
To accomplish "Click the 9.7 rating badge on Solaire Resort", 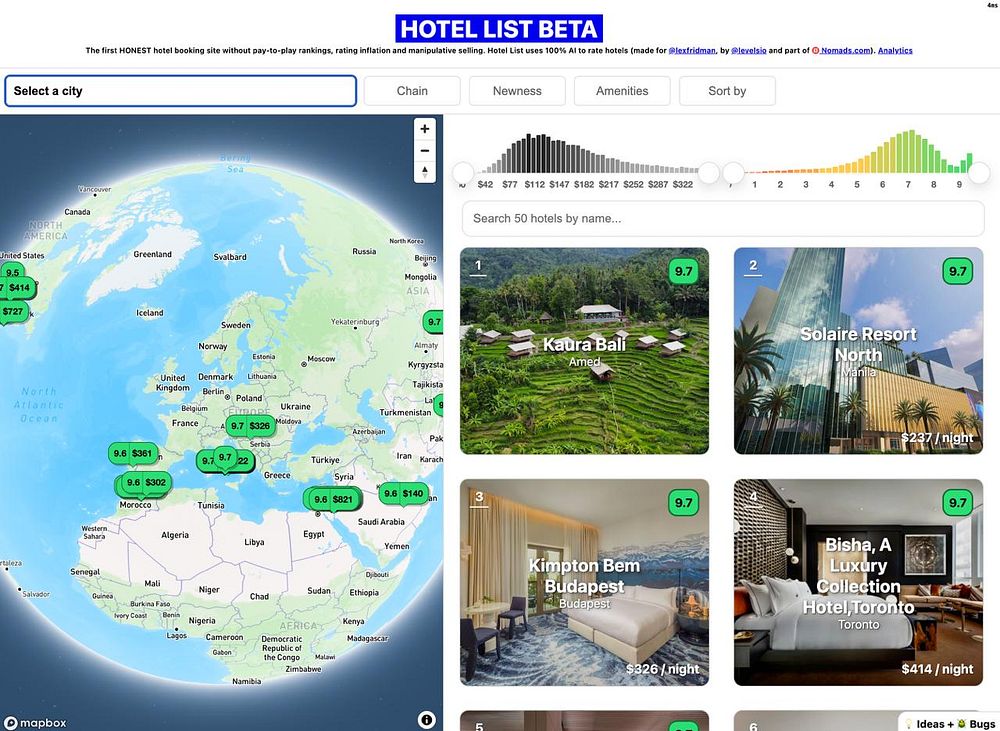I will tap(957, 271).
